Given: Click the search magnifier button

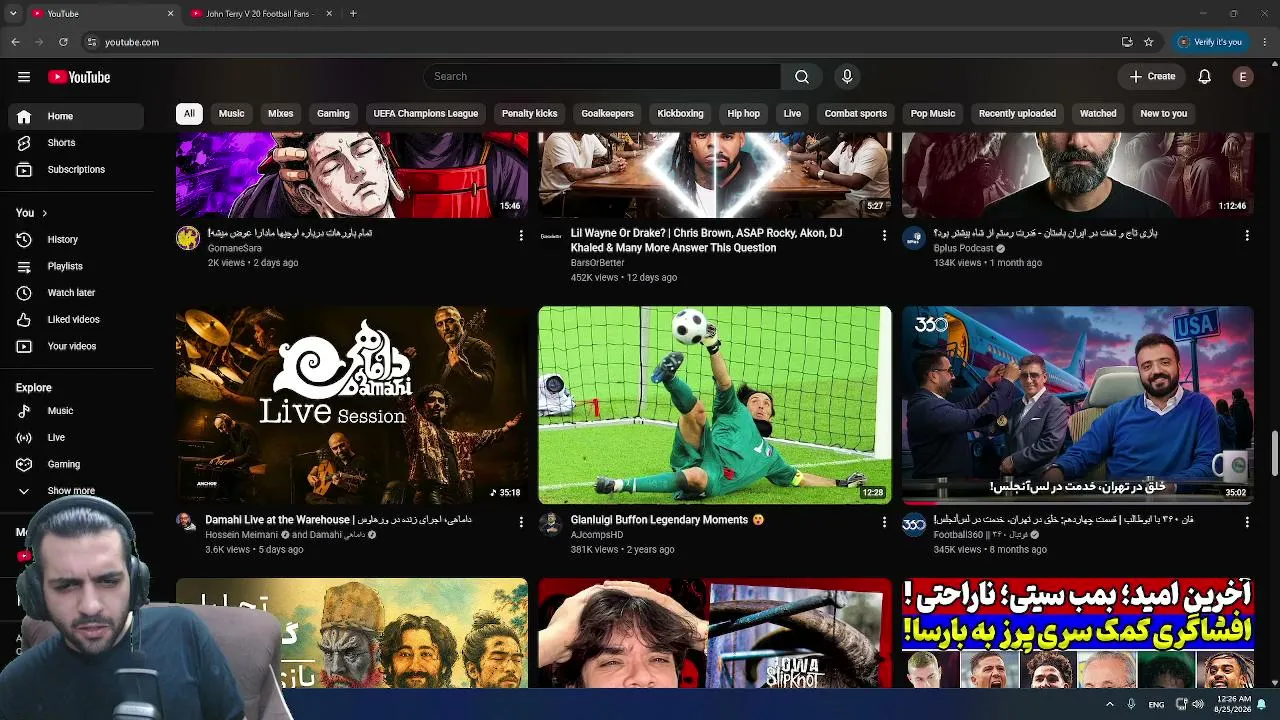Looking at the screenshot, I should pyautogui.click(x=802, y=76).
